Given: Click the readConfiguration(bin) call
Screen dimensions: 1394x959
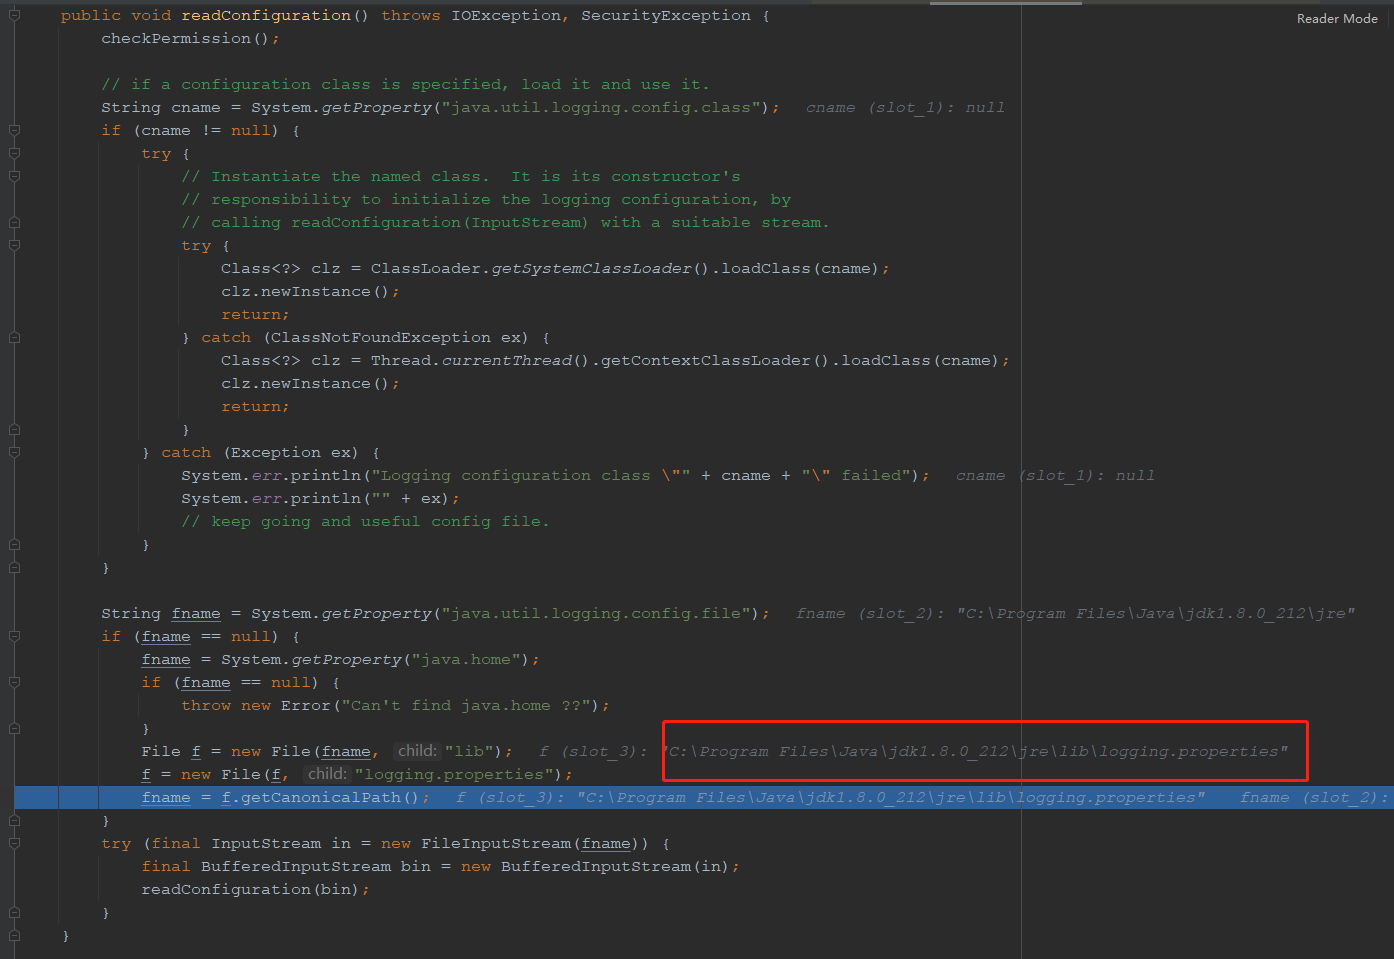Looking at the screenshot, I should [x=251, y=889].
